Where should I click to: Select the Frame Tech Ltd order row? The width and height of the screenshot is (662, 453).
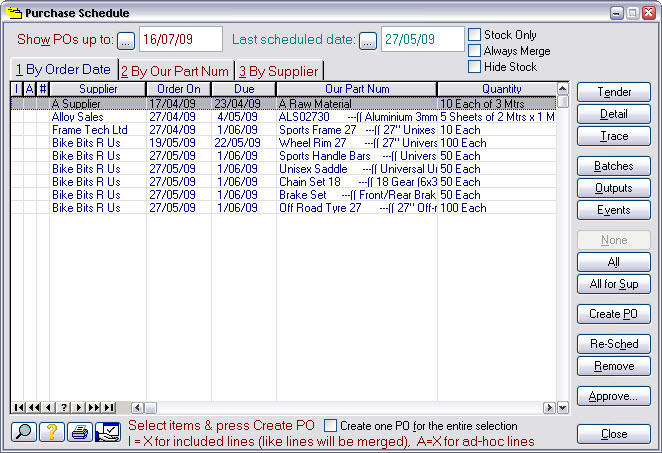(x=90, y=130)
